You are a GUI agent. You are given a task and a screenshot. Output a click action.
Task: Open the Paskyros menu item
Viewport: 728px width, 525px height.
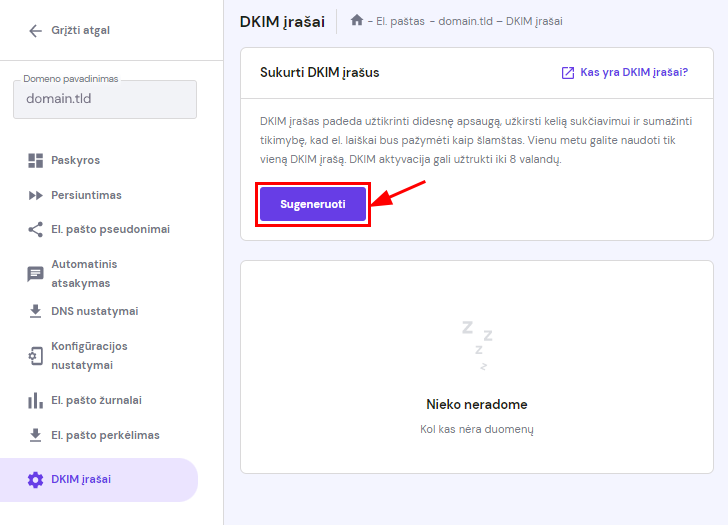pos(76,160)
